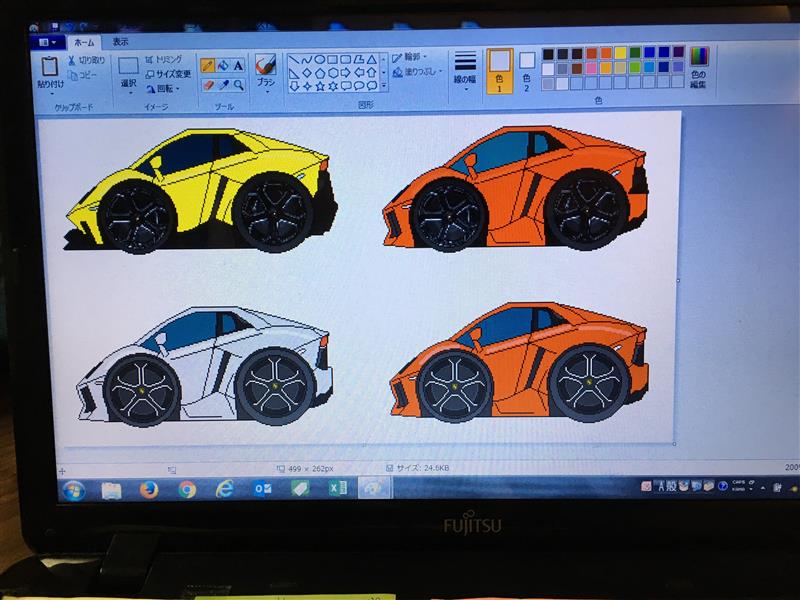Pick the white color swatch
This screenshot has width=800, height=600.
[548, 69]
